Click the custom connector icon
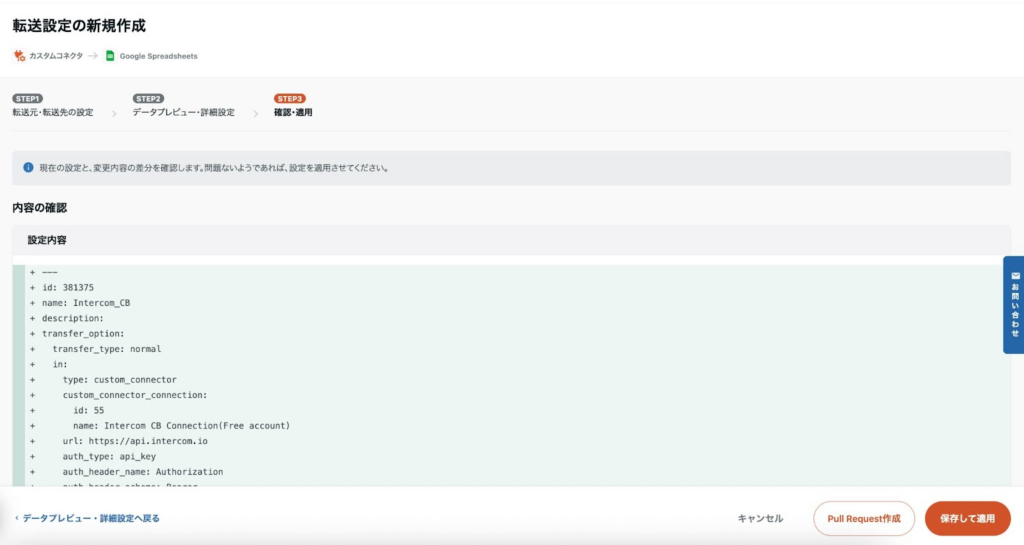Viewport: 1024px width, 545px height. click(19, 56)
